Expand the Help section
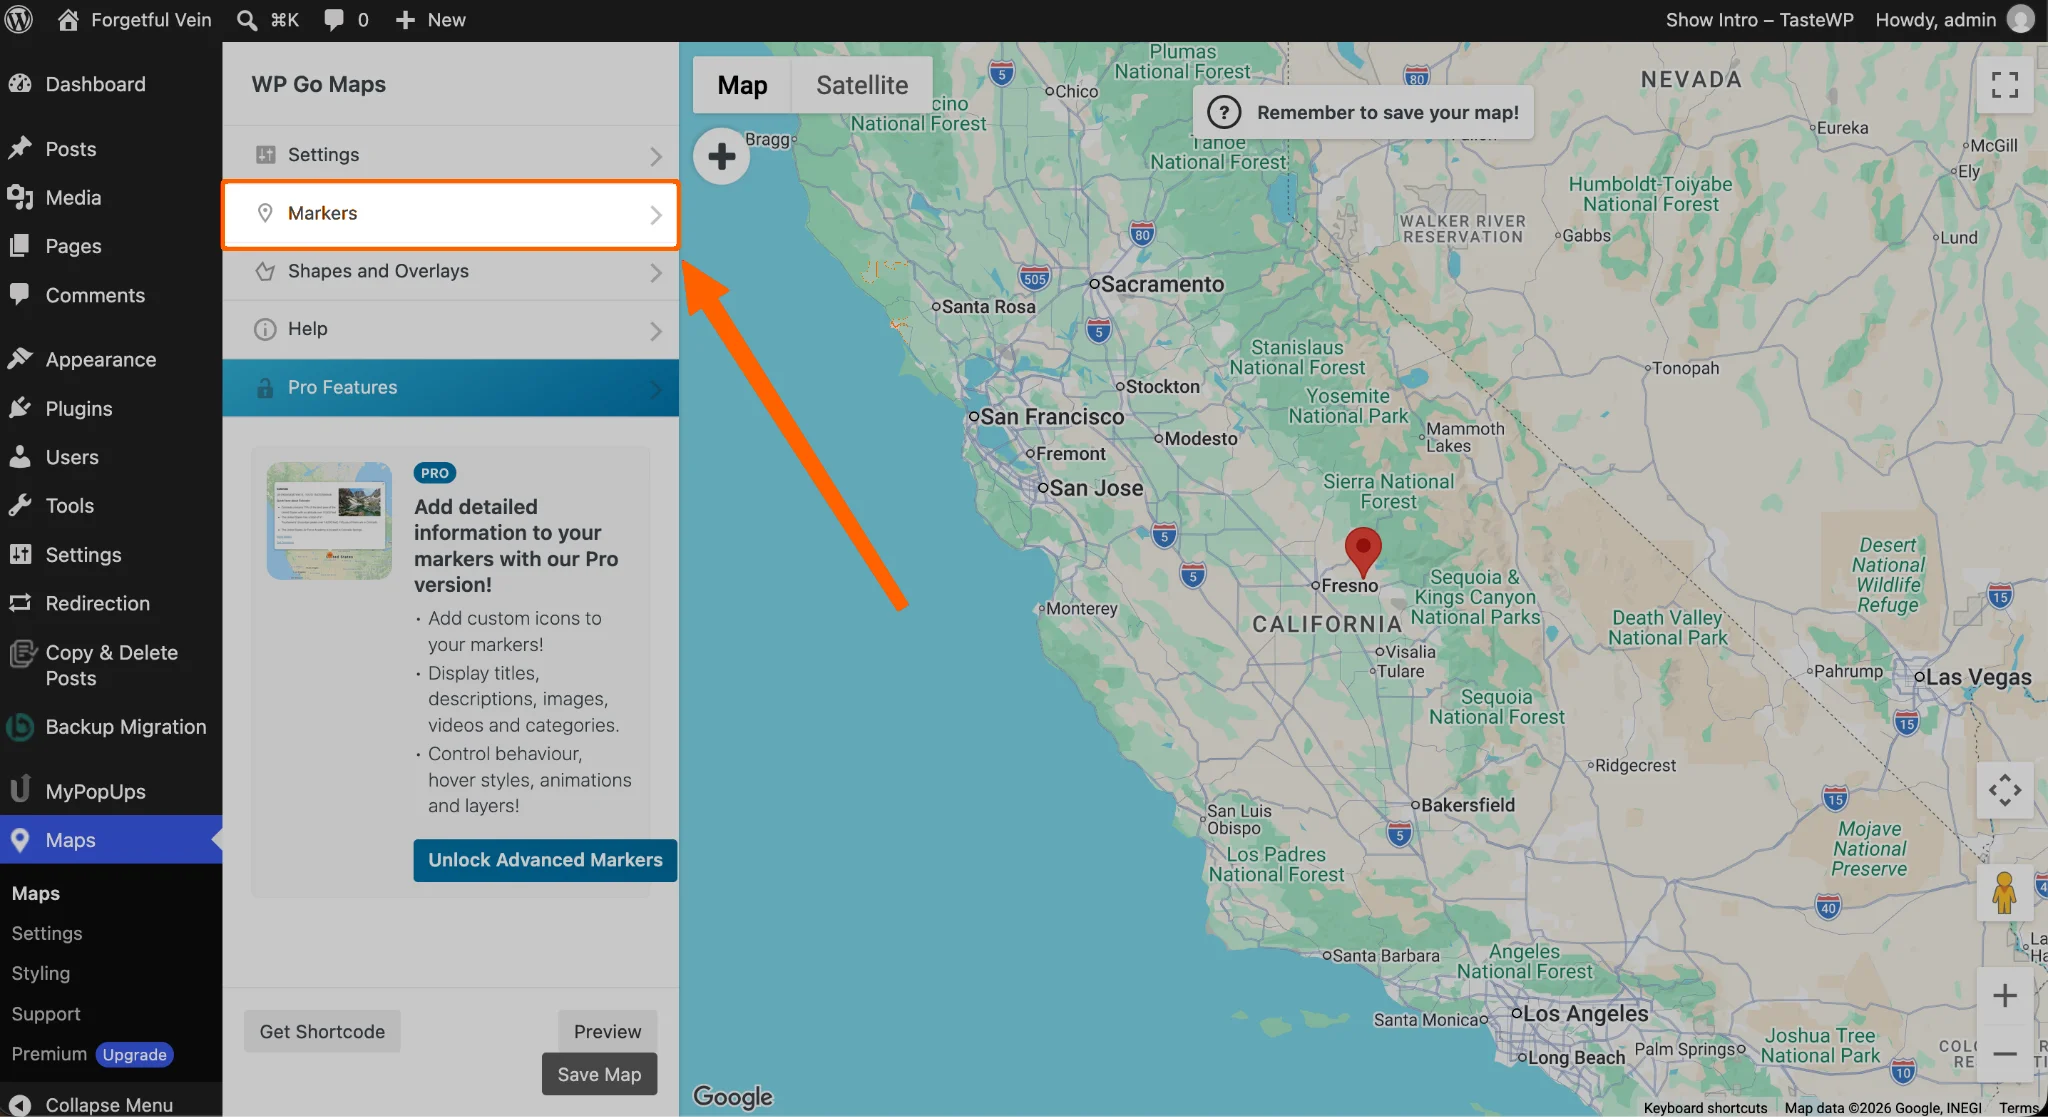 pos(450,329)
